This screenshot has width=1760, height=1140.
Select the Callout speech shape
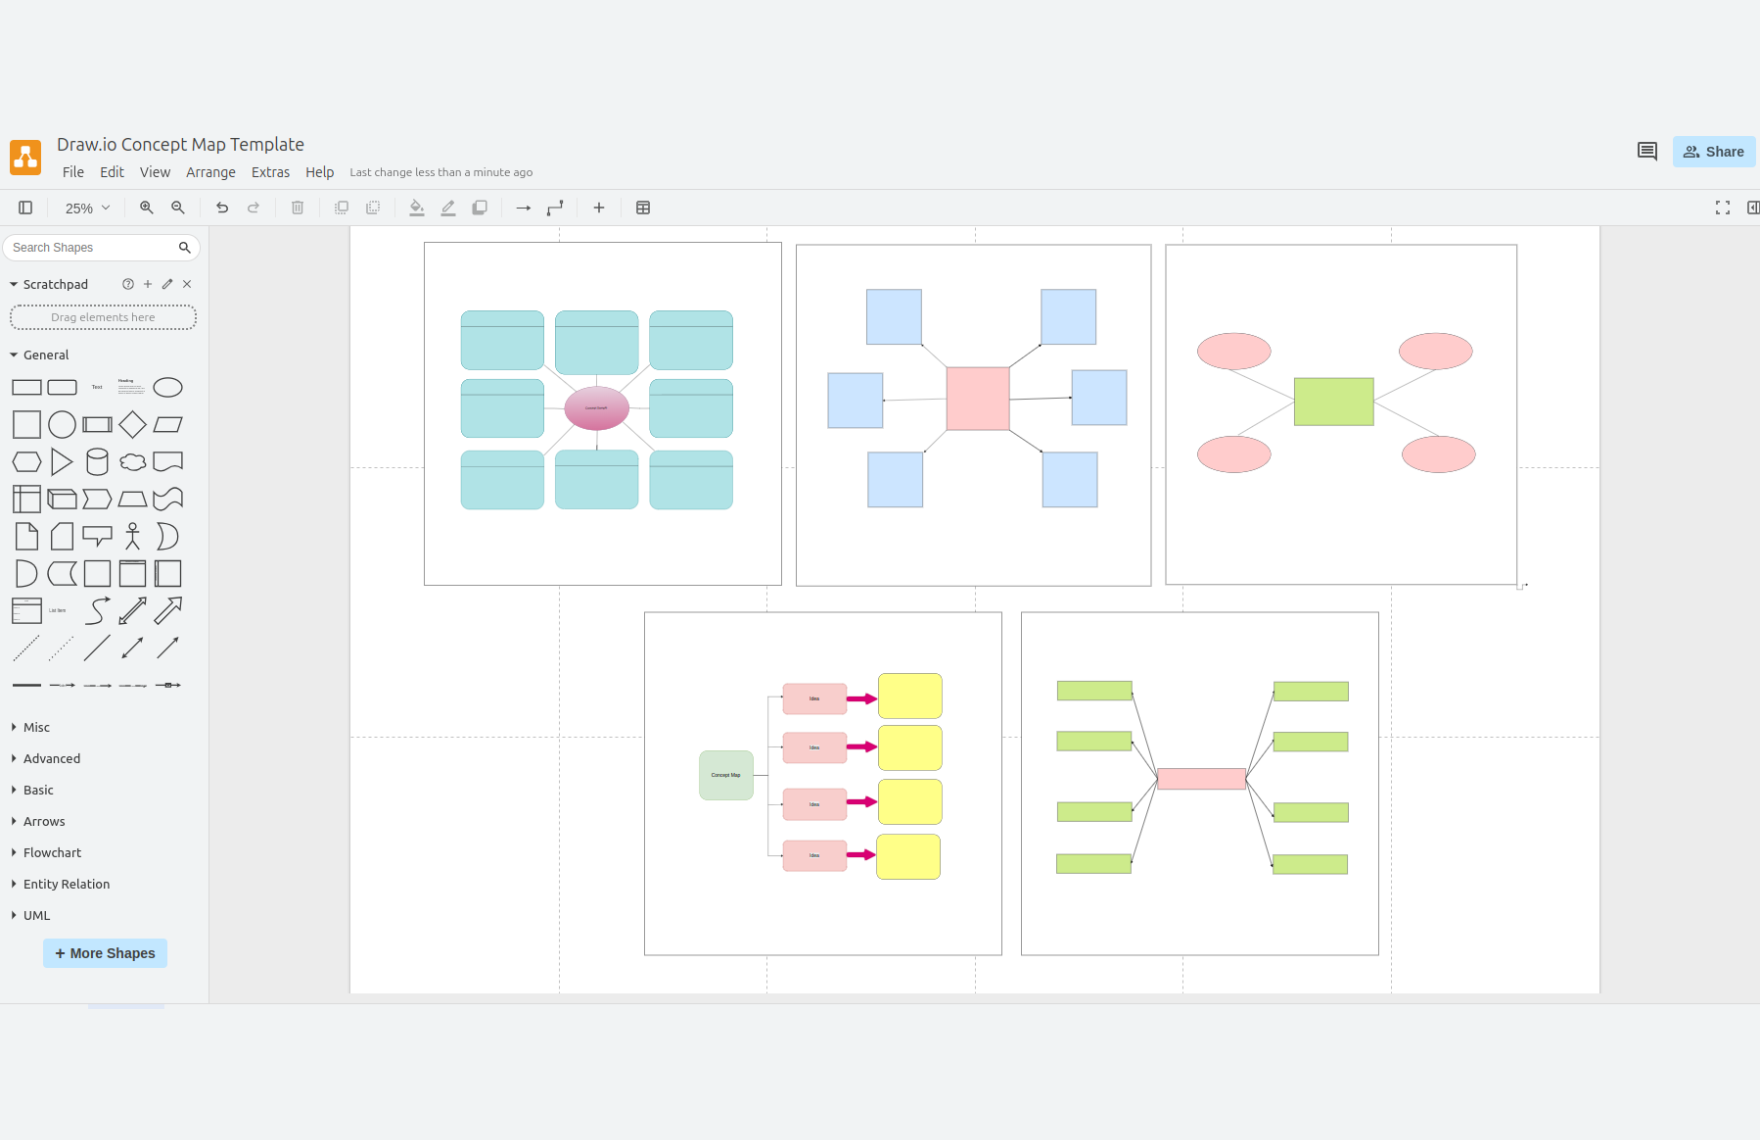click(x=97, y=537)
